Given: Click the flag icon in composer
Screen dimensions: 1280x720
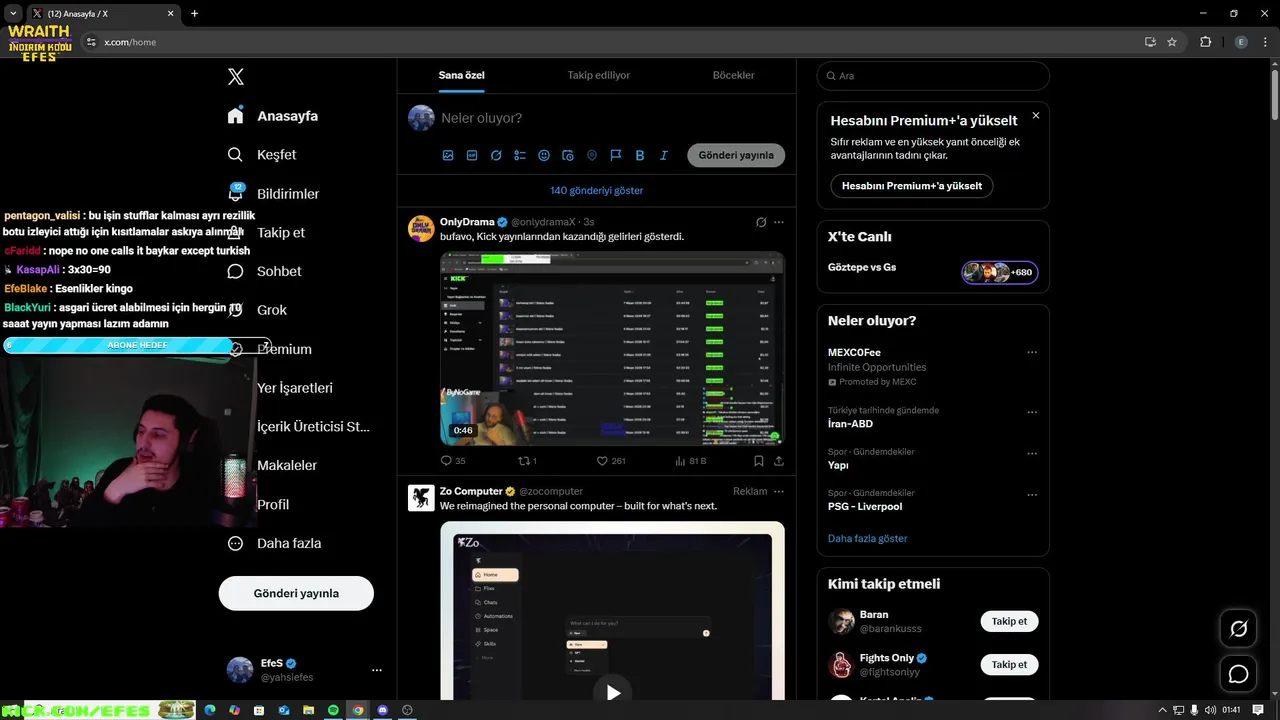Looking at the screenshot, I should [616, 155].
